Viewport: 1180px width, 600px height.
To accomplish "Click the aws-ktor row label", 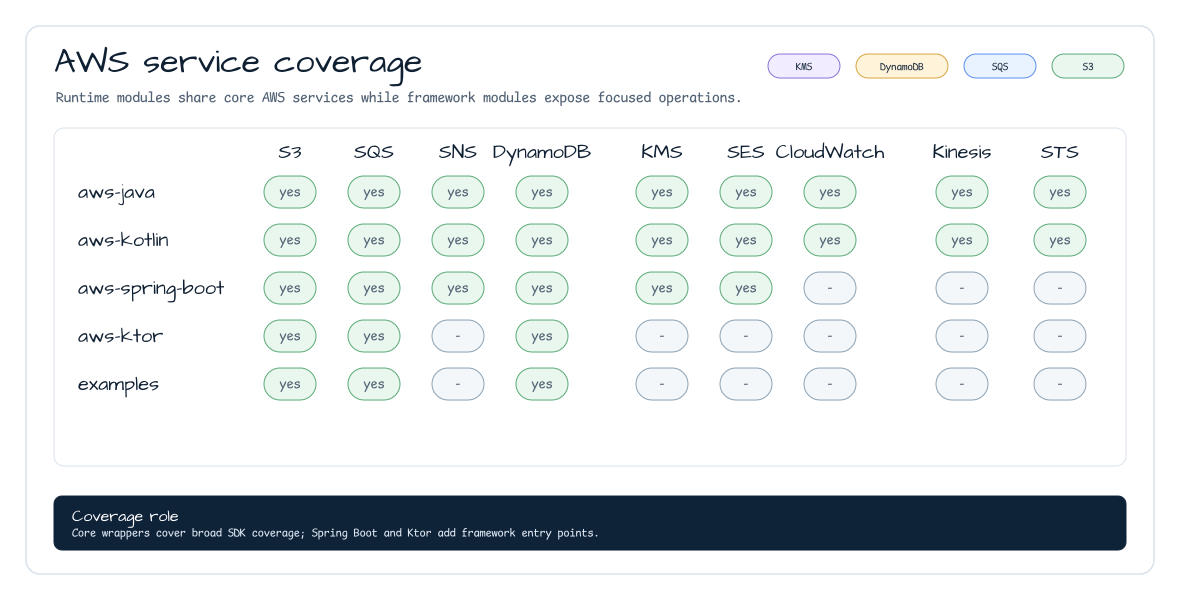I will tap(120, 337).
